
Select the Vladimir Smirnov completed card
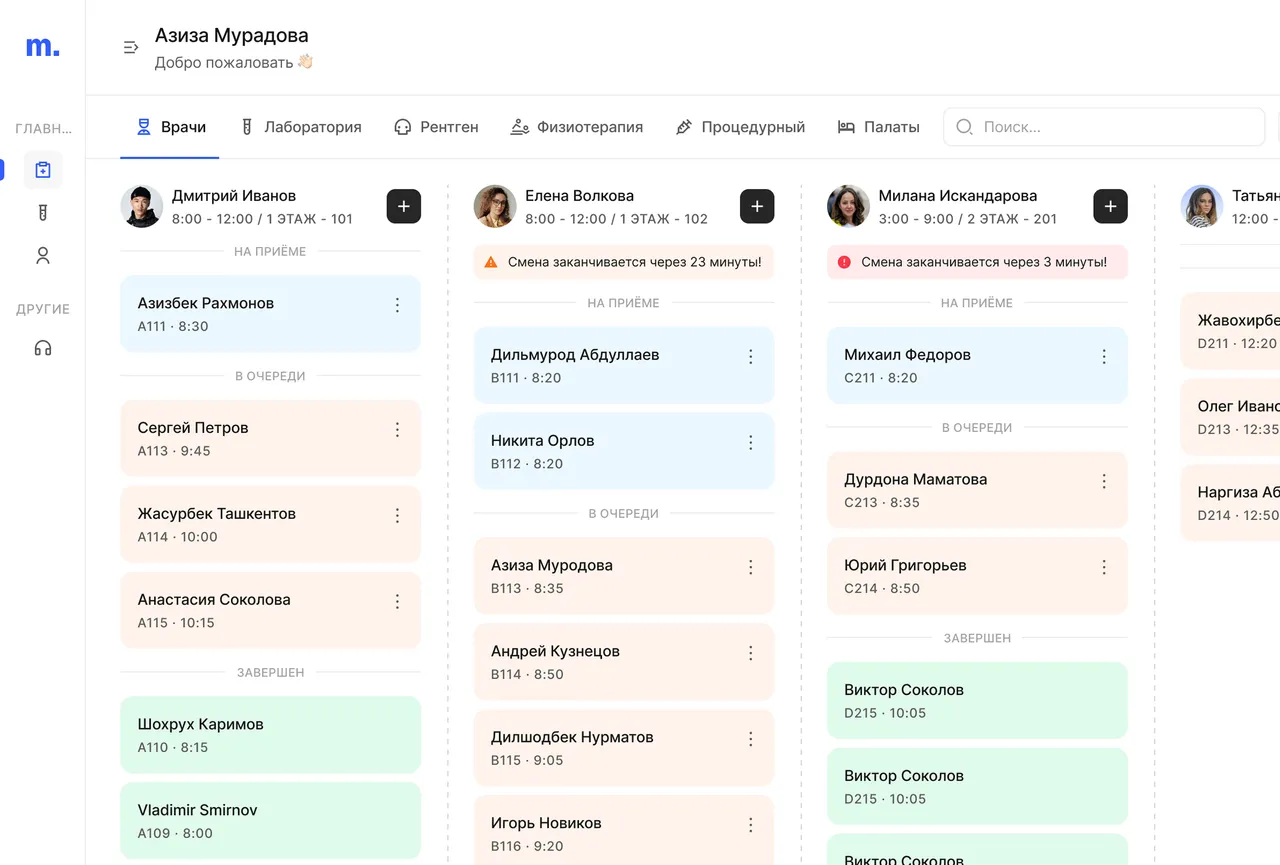pyautogui.click(x=270, y=821)
